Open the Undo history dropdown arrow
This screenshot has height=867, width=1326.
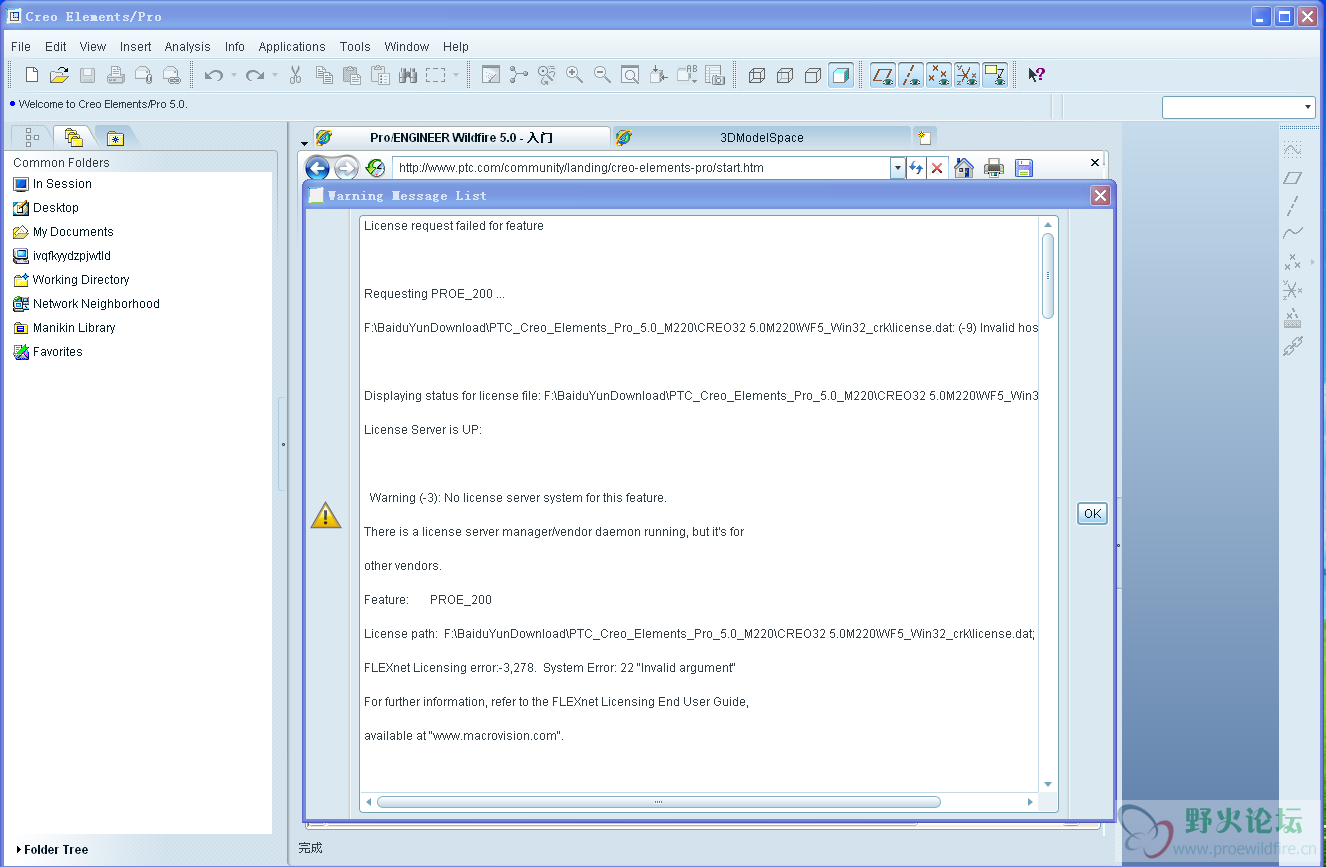(234, 75)
